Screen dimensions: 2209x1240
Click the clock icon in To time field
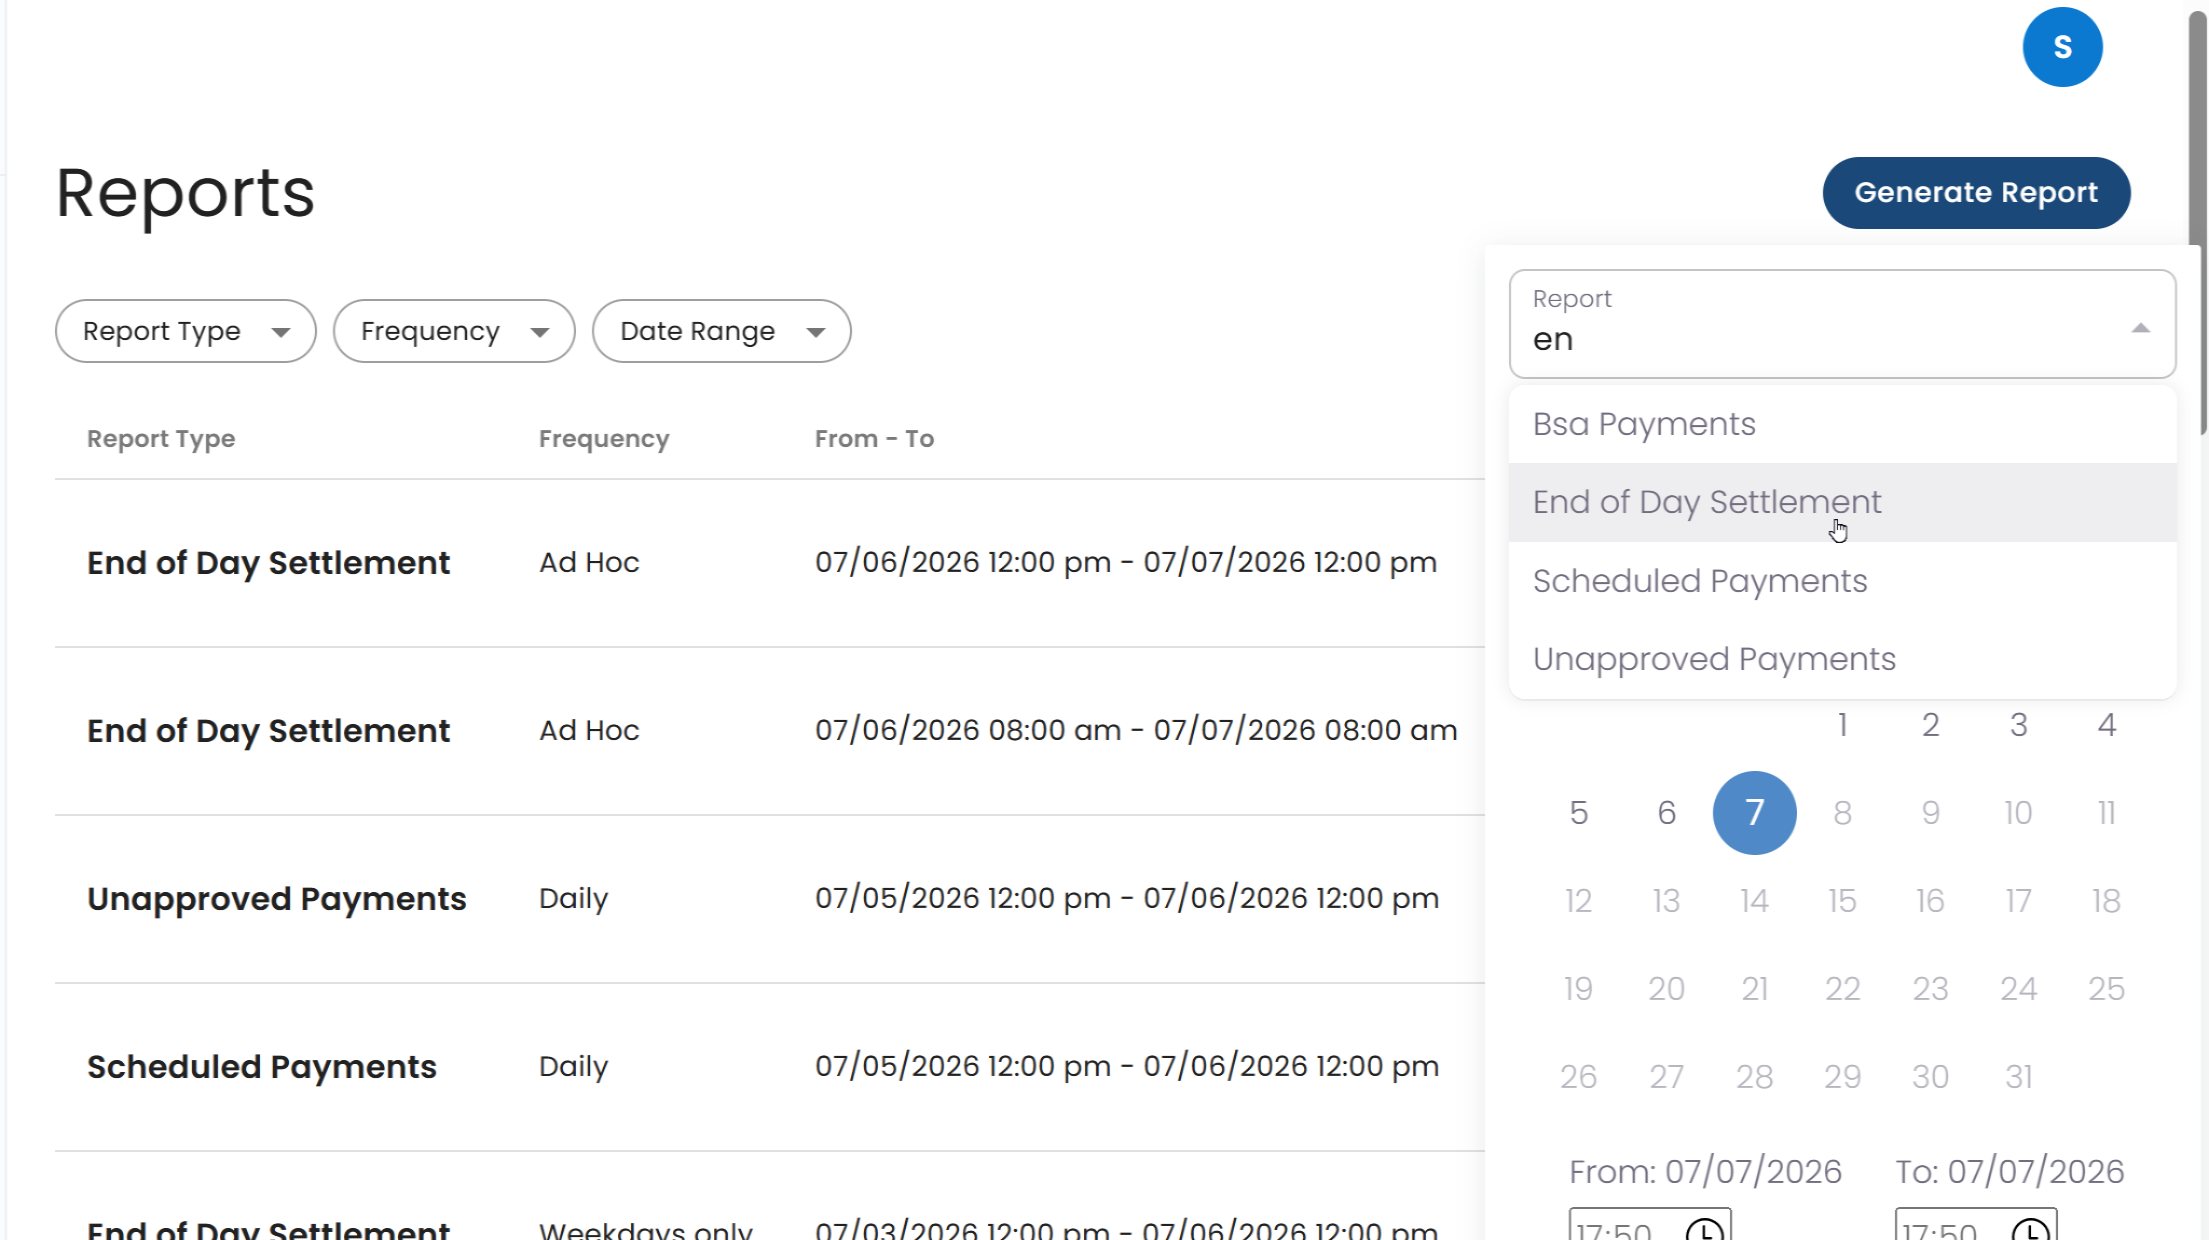coord(2030,1229)
